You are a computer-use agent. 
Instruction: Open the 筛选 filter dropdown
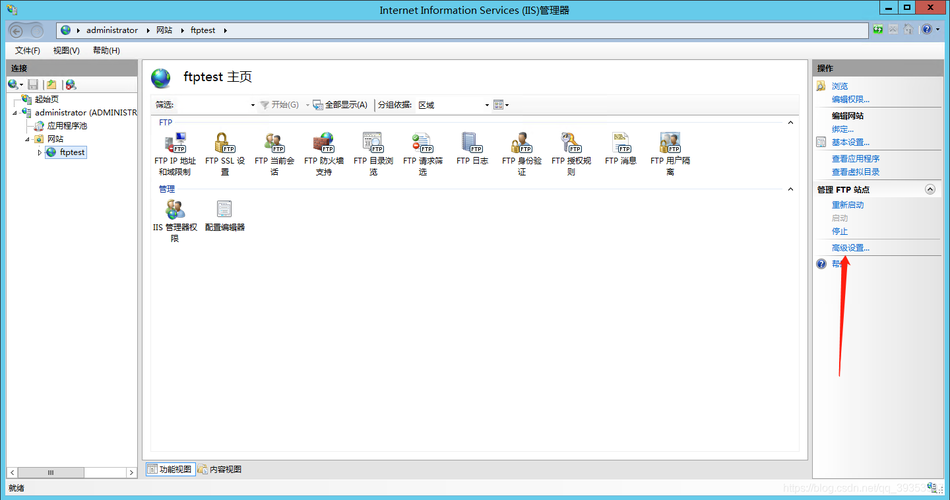[x=253, y=105]
